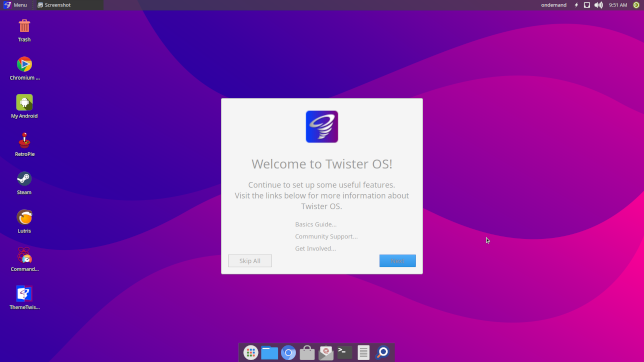The height and width of the screenshot is (362, 644).
Task: Launch Lutris from the desktop
Action: [x=24, y=217]
